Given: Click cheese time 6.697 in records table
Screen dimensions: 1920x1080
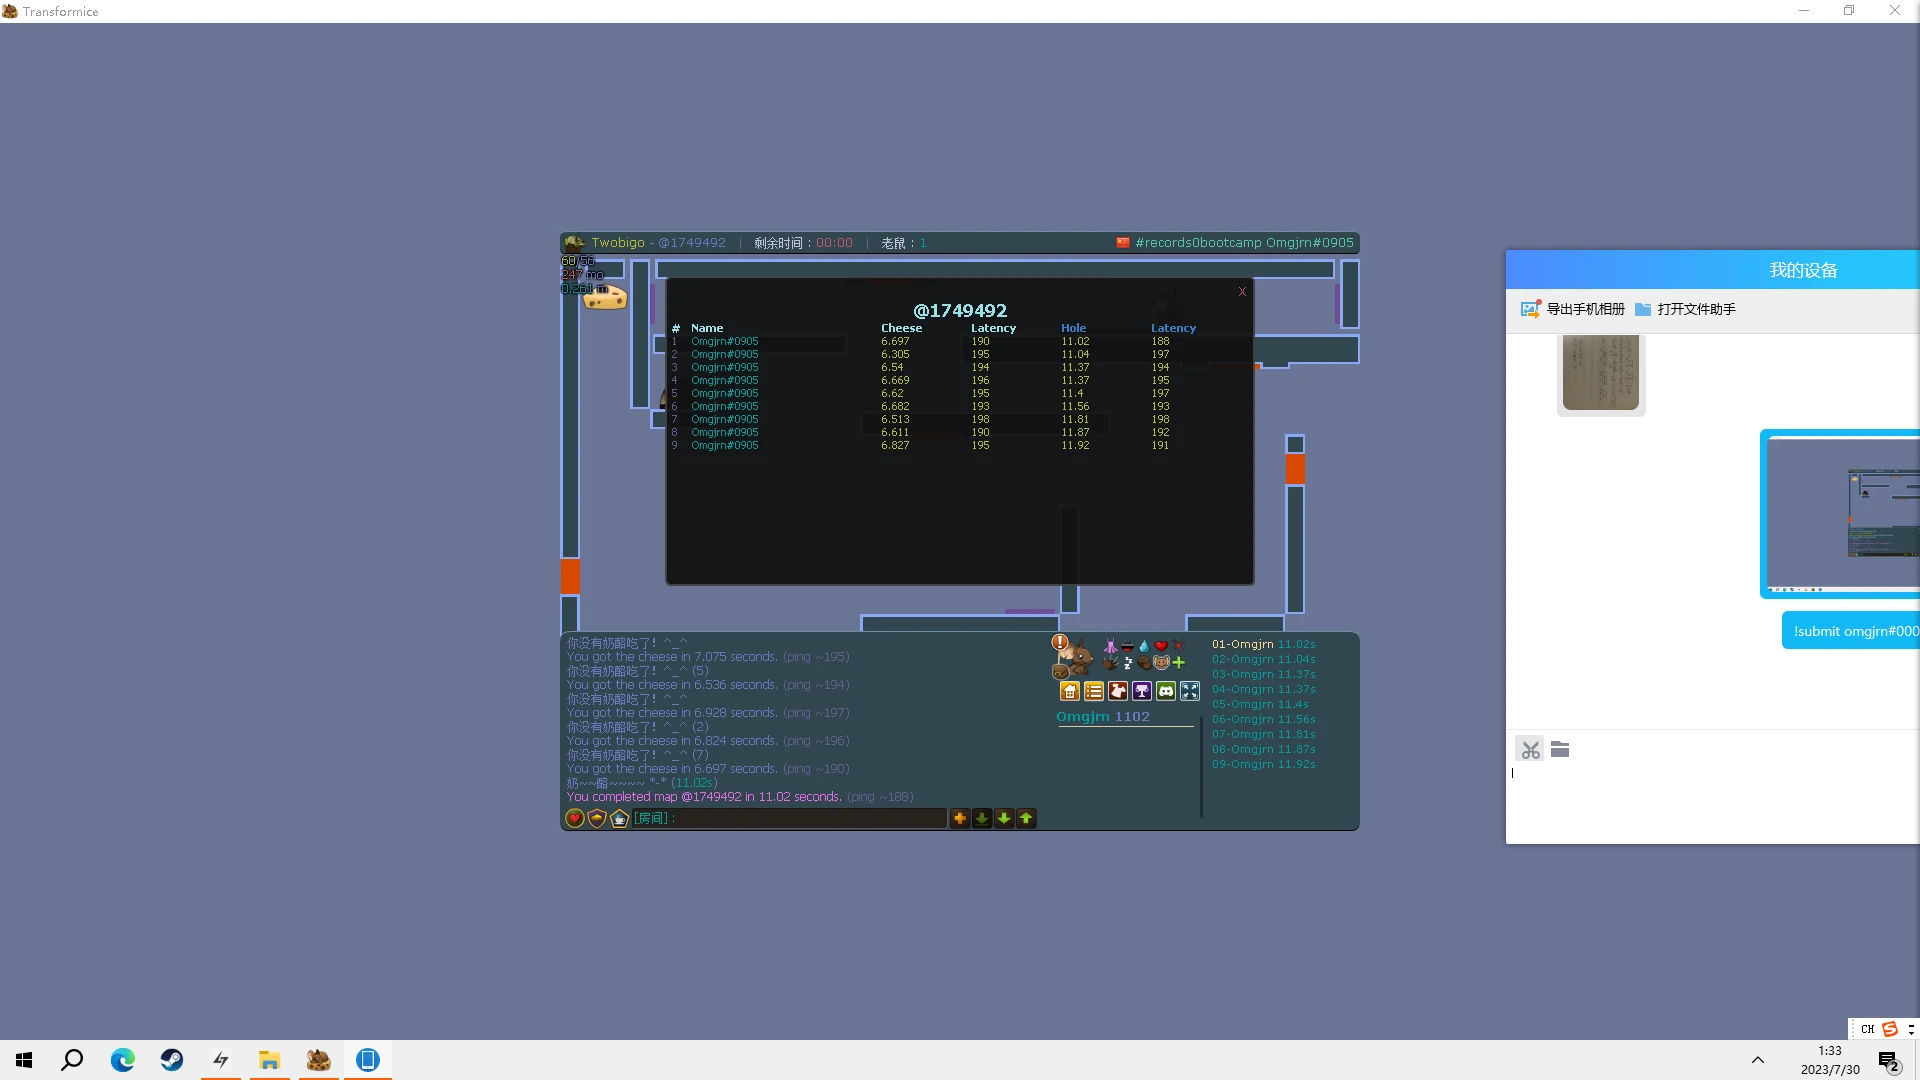Looking at the screenshot, I should pos(895,341).
